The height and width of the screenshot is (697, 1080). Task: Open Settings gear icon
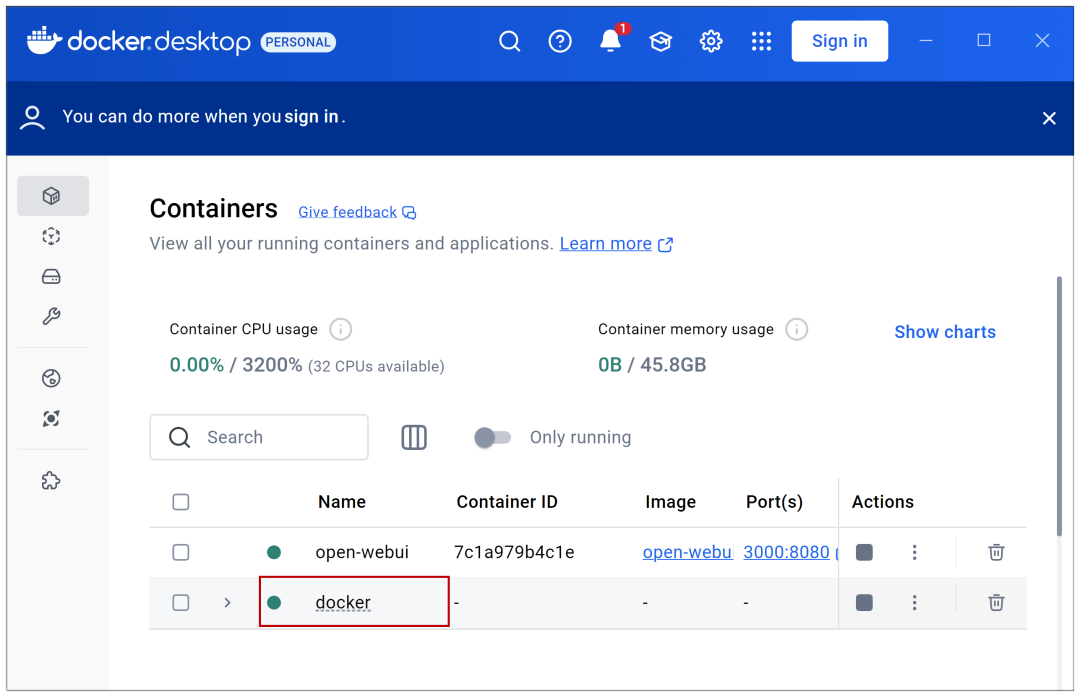tap(711, 41)
